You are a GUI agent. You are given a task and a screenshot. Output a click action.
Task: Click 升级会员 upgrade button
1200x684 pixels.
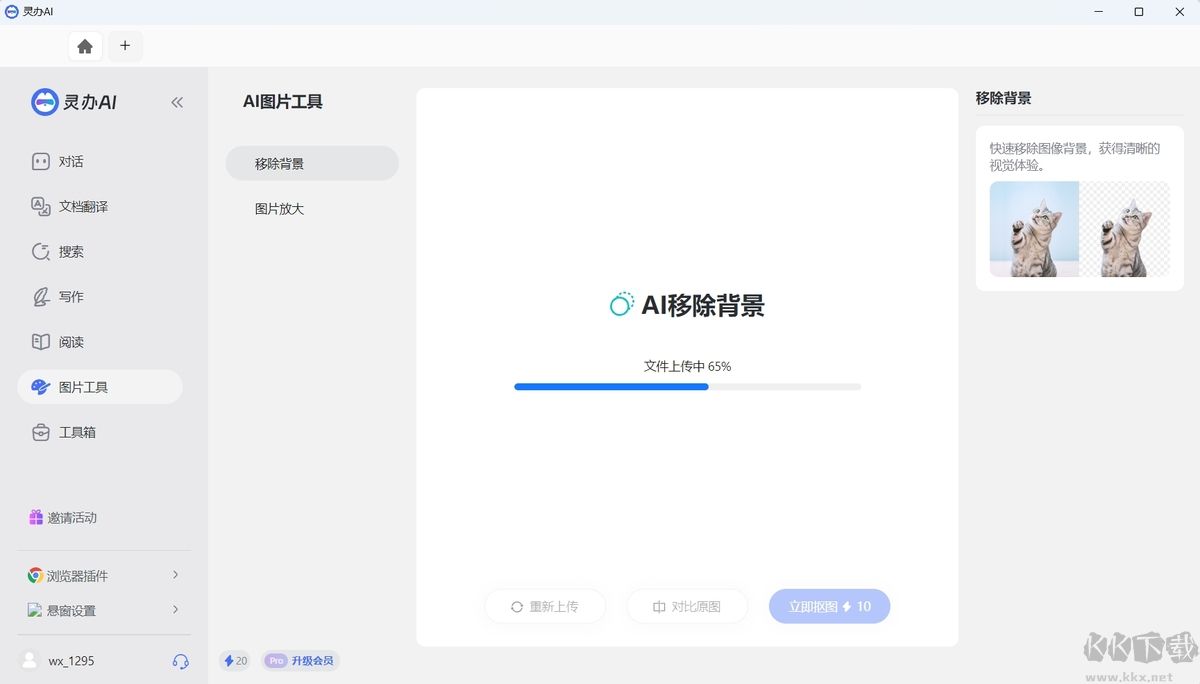pos(314,661)
